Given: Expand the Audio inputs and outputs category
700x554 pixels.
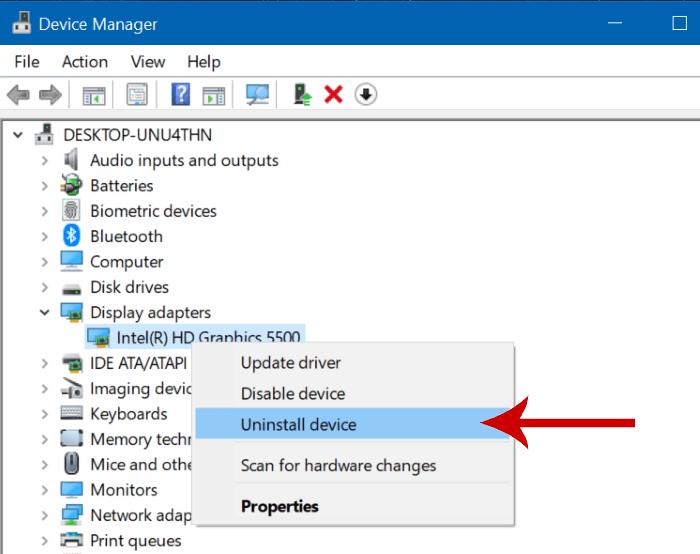Looking at the screenshot, I should pos(45,160).
